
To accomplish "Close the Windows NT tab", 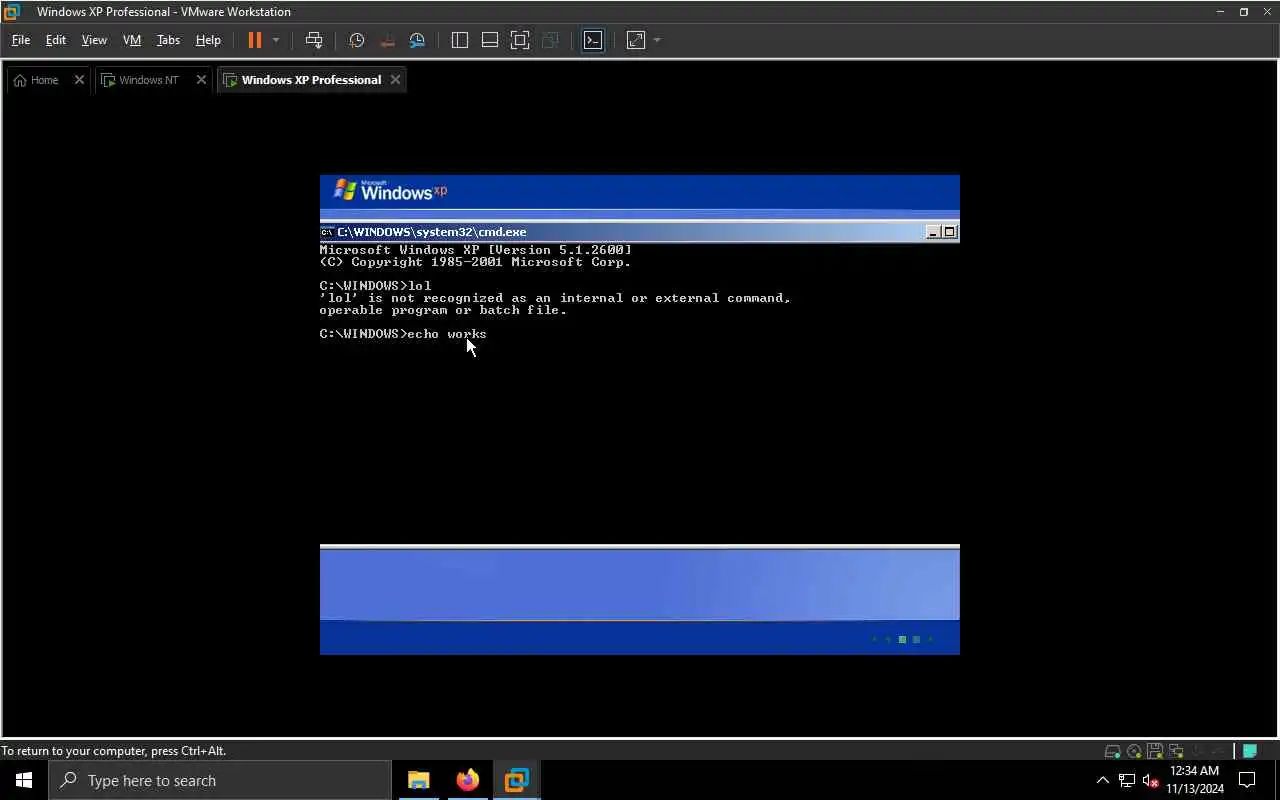I will point(201,80).
